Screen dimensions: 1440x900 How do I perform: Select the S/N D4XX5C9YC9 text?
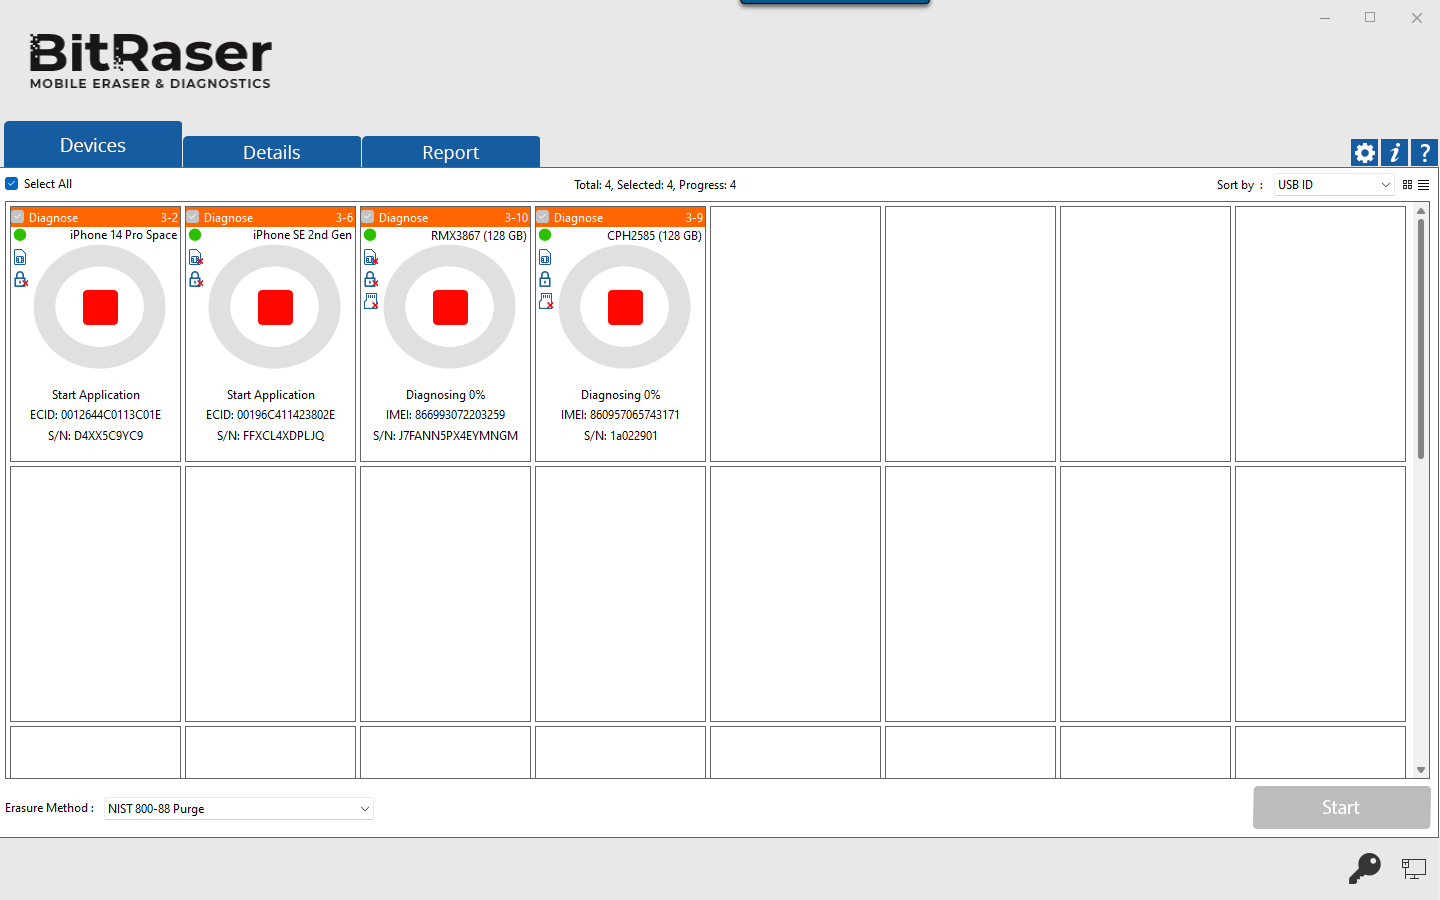(96, 436)
